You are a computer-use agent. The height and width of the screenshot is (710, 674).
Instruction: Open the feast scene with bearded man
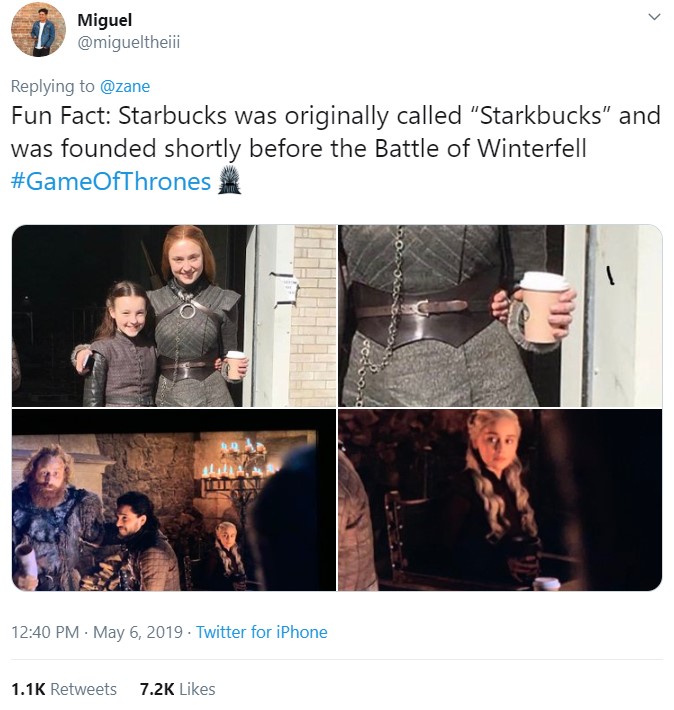174,500
